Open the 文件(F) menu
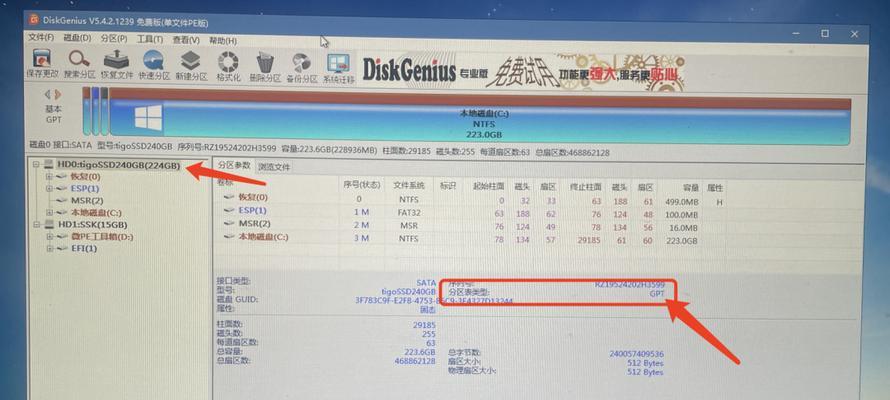The height and width of the screenshot is (400, 890). click(x=41, y=38)
